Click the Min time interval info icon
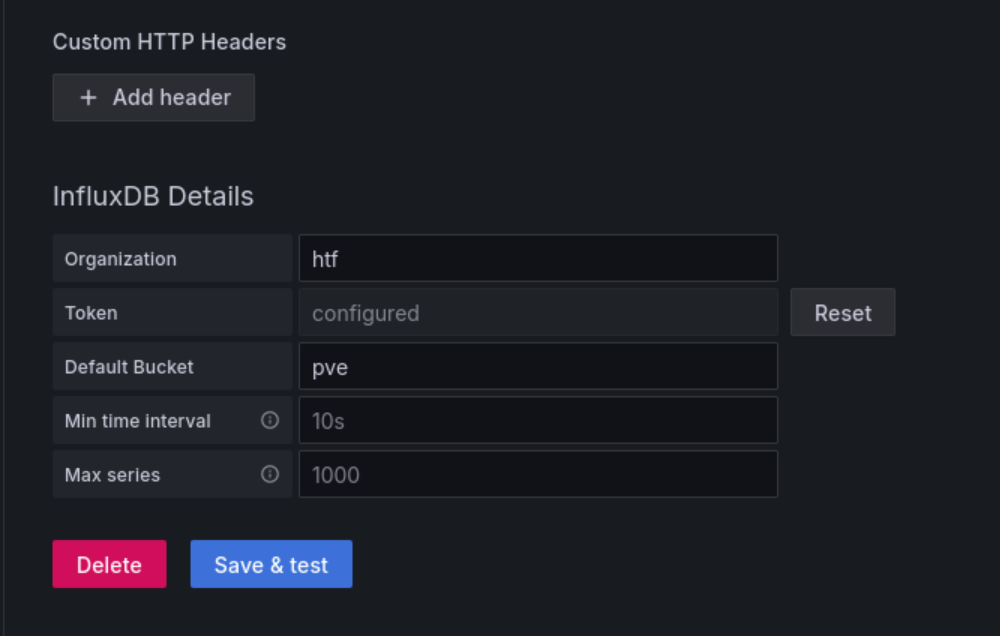 [x=270, y=421]
